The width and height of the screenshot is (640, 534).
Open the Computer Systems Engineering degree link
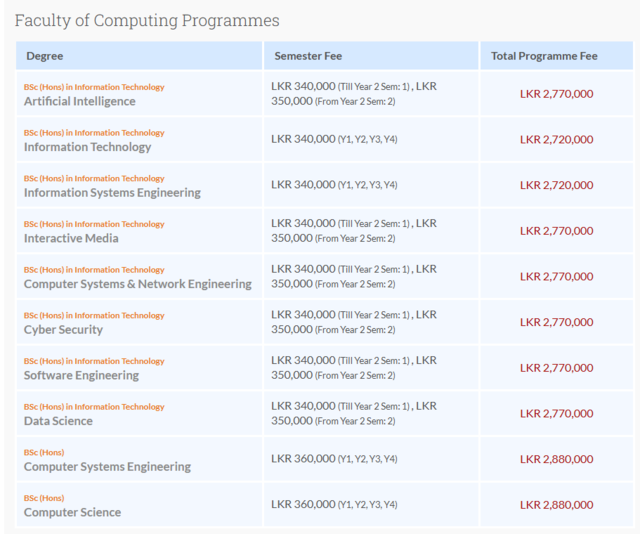click(x=107, y=467)
